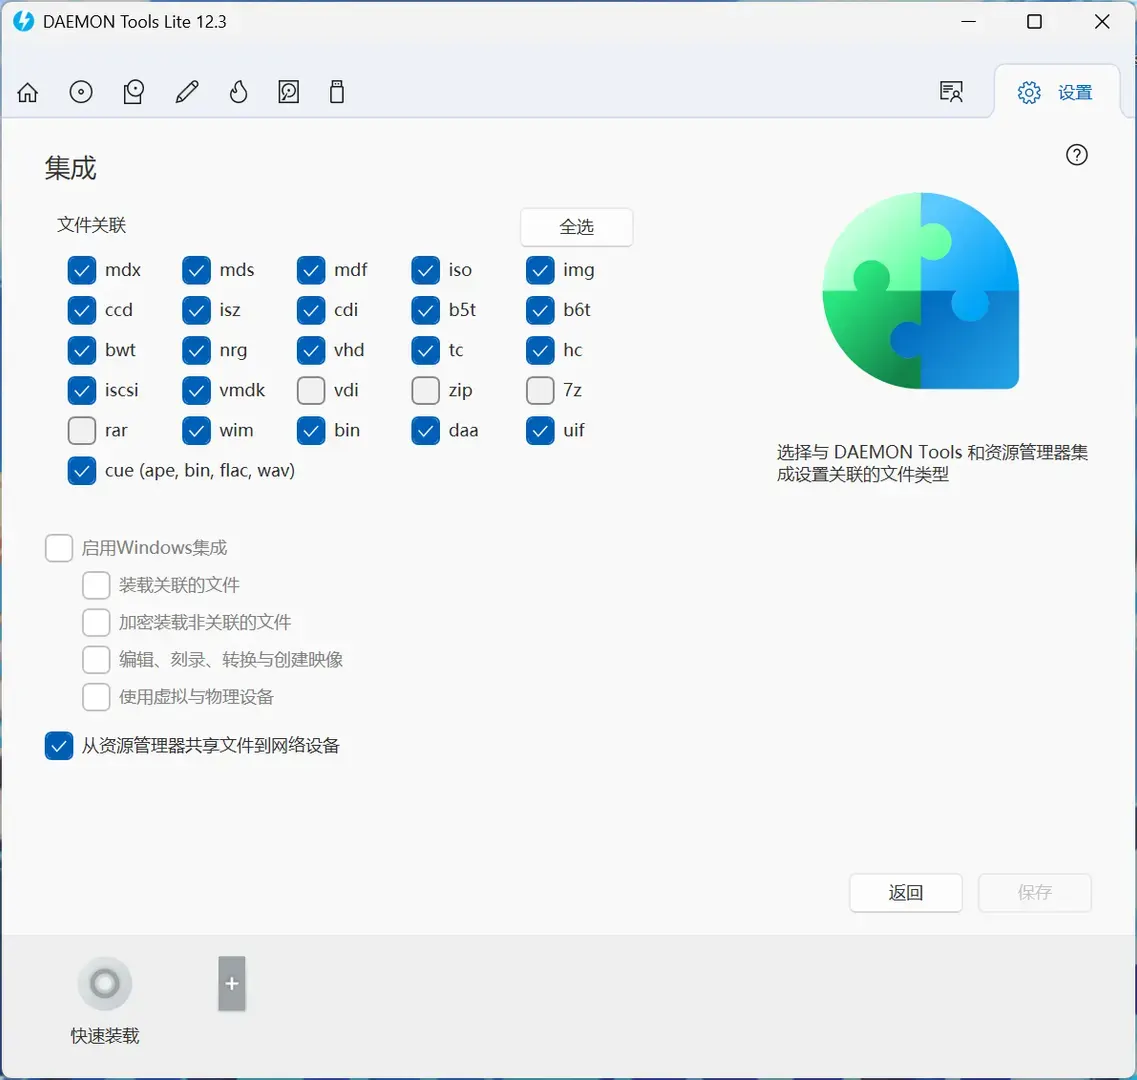Check the rar file association box
Screen dimensions: 1137x1080
pyautogui.click(x=82, y=430)
